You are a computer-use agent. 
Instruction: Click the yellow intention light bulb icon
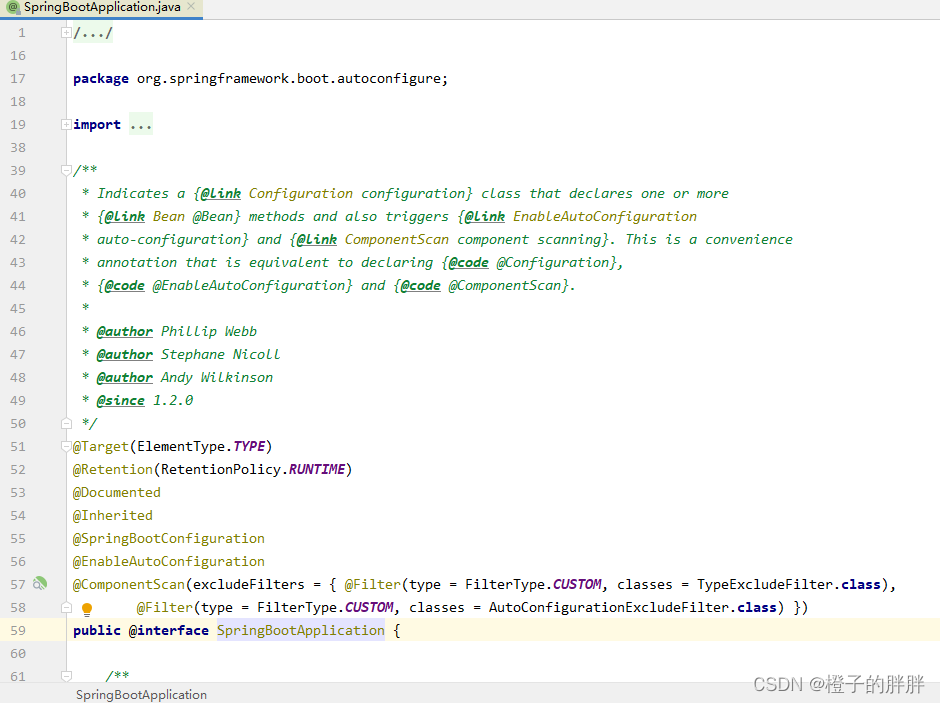point(87,610)
